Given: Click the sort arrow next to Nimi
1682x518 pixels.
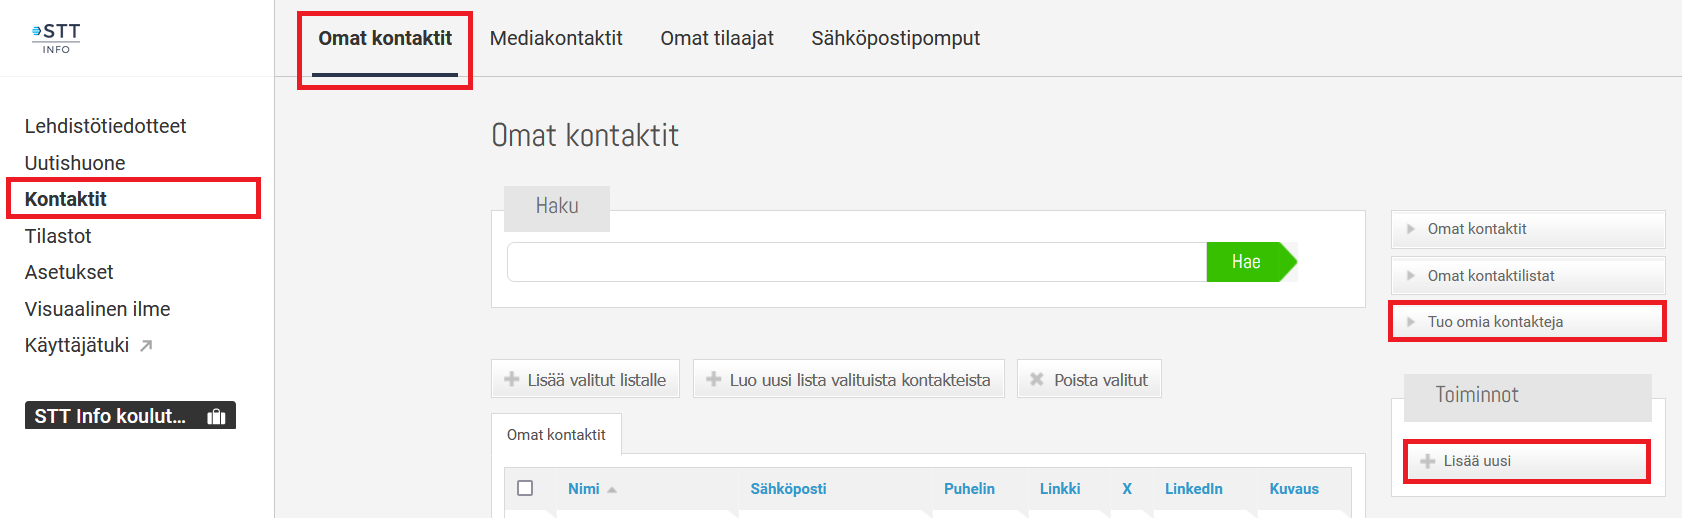Looking at the screenshot, I should [x=612, y=490].
